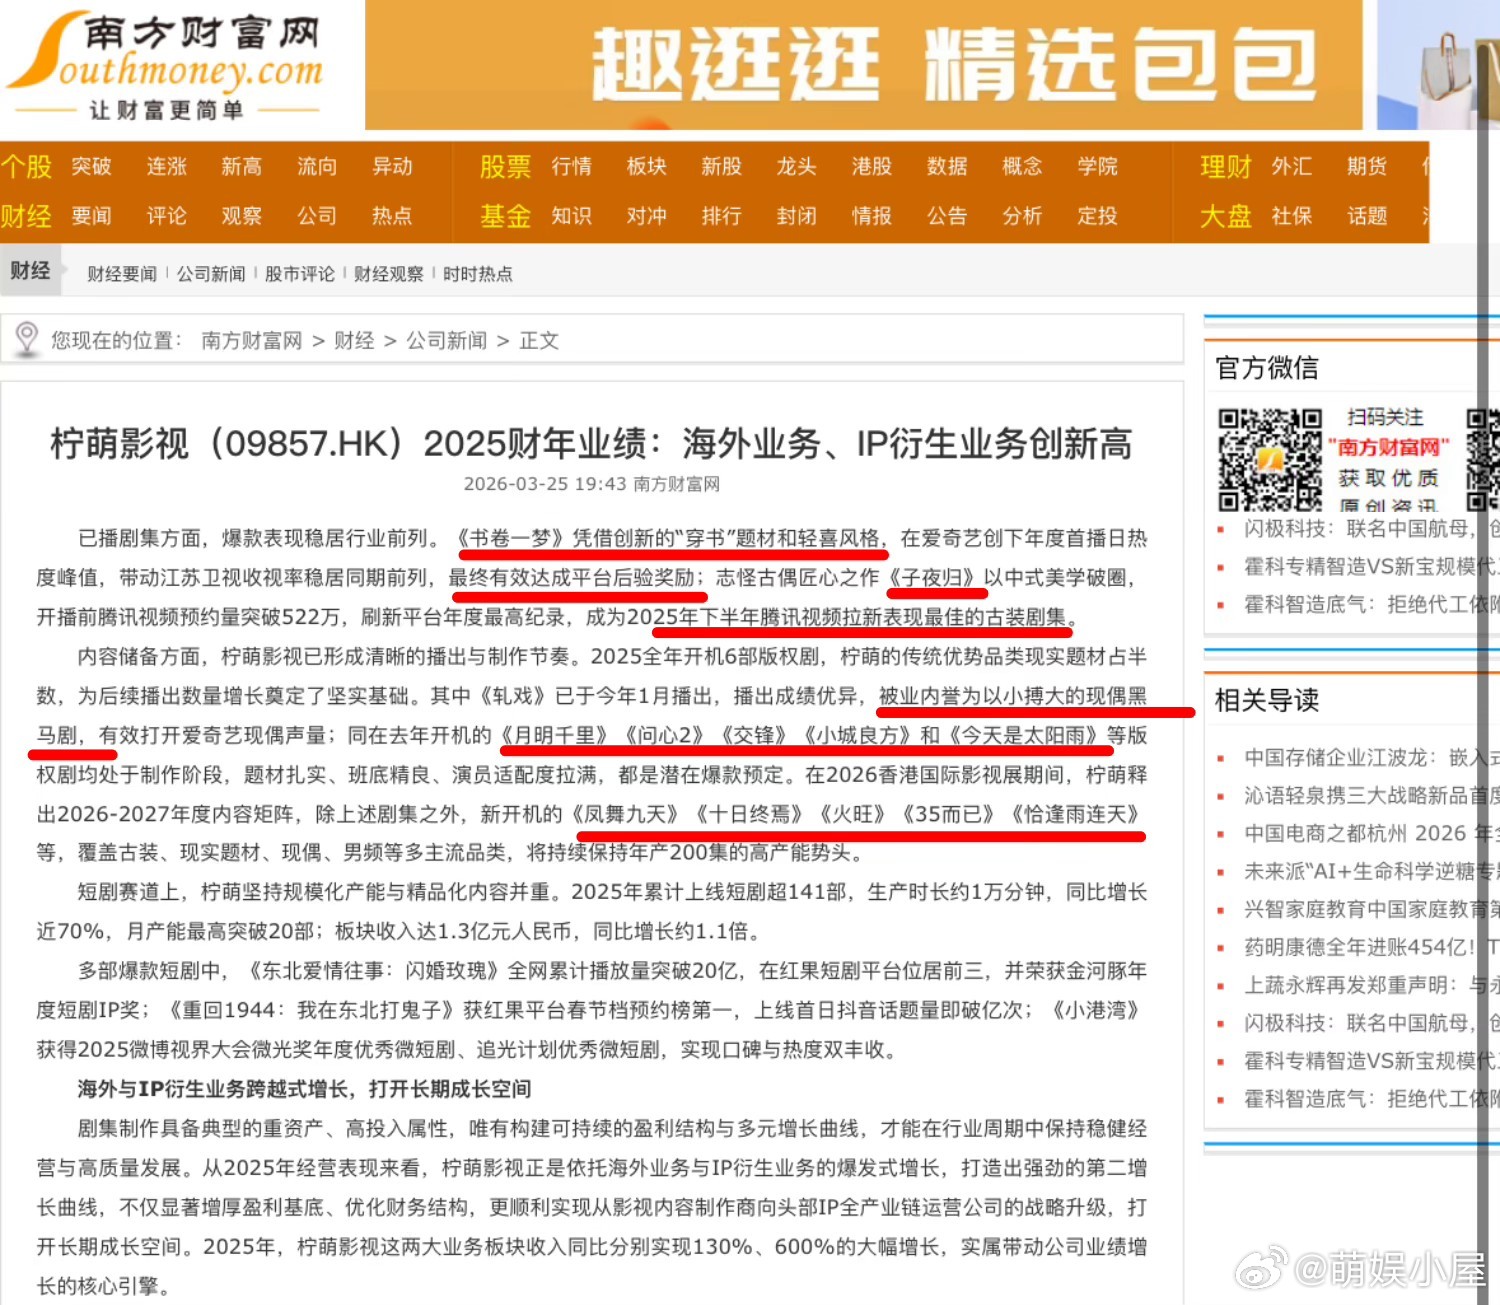
Task: Open 中国存储企业江波龙 related article
Action: 1371,757
